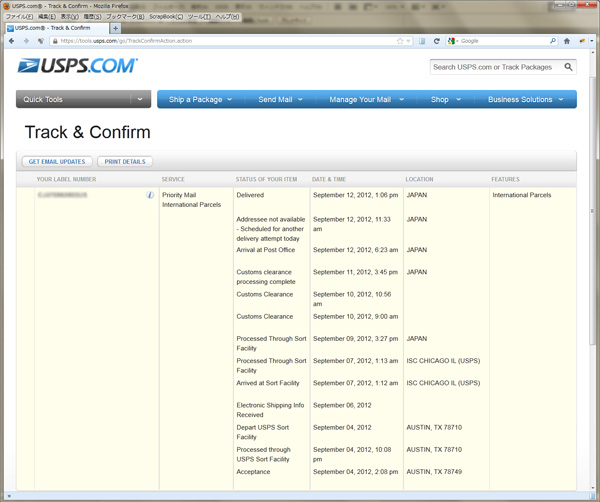
Task: Open the ツール(T) menu
Action: [x=199, y=16]
